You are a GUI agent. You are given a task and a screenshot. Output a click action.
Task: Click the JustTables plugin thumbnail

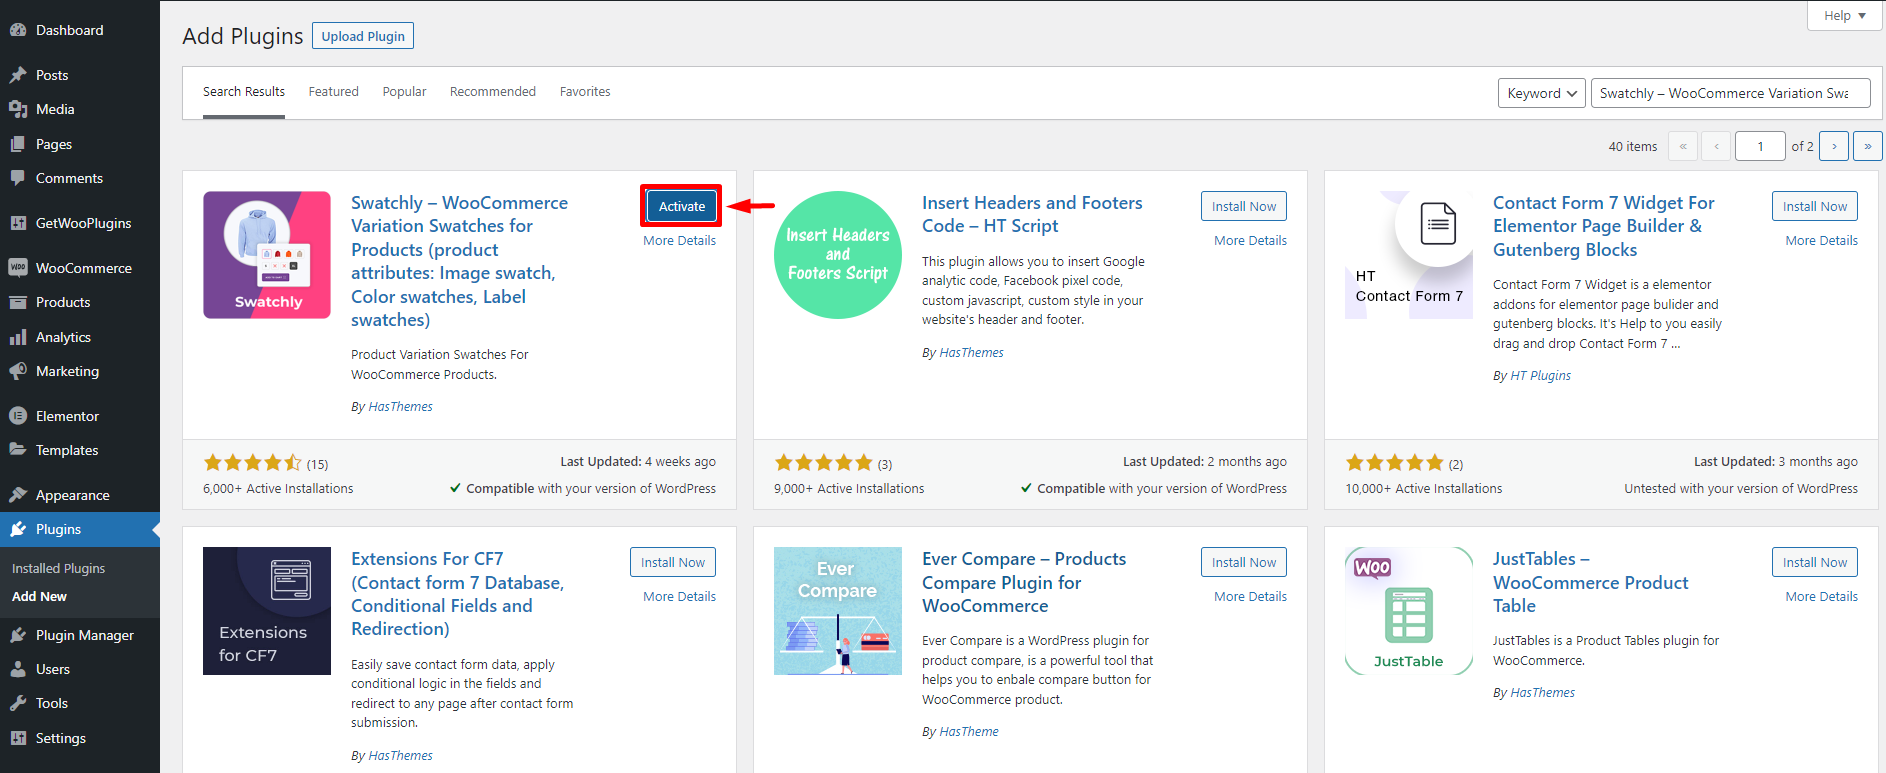click(x=1408, y=611)
